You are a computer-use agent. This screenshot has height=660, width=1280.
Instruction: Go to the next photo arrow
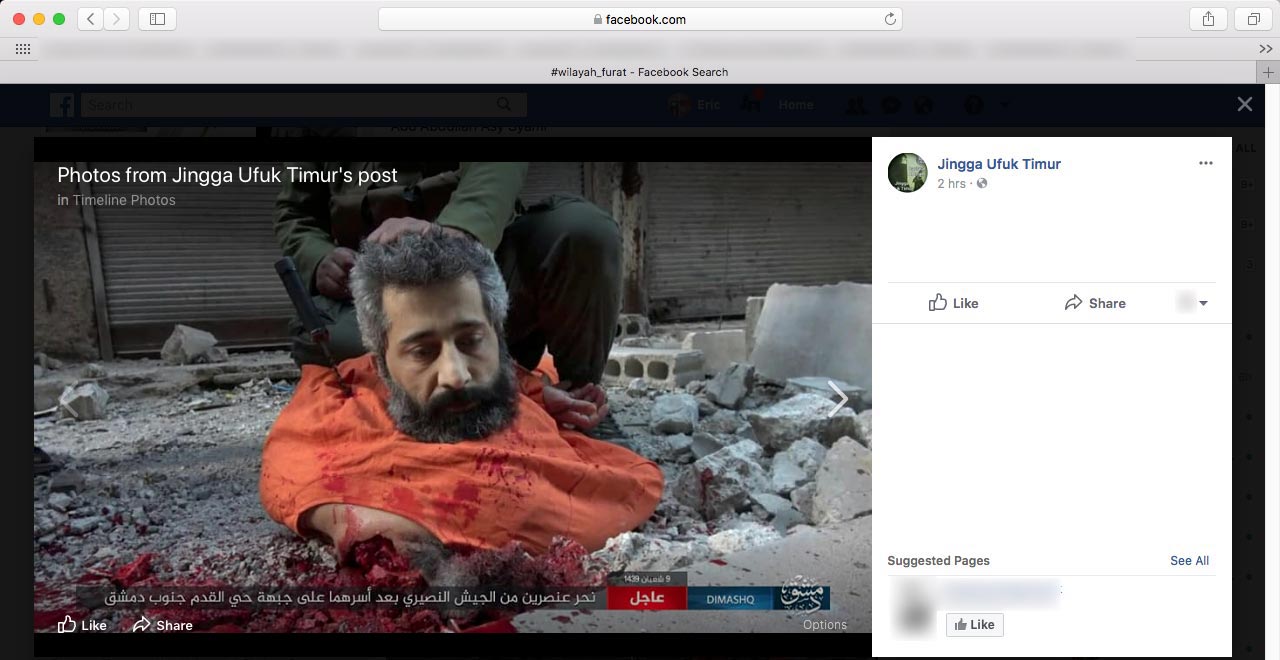(x=837, y=400)
